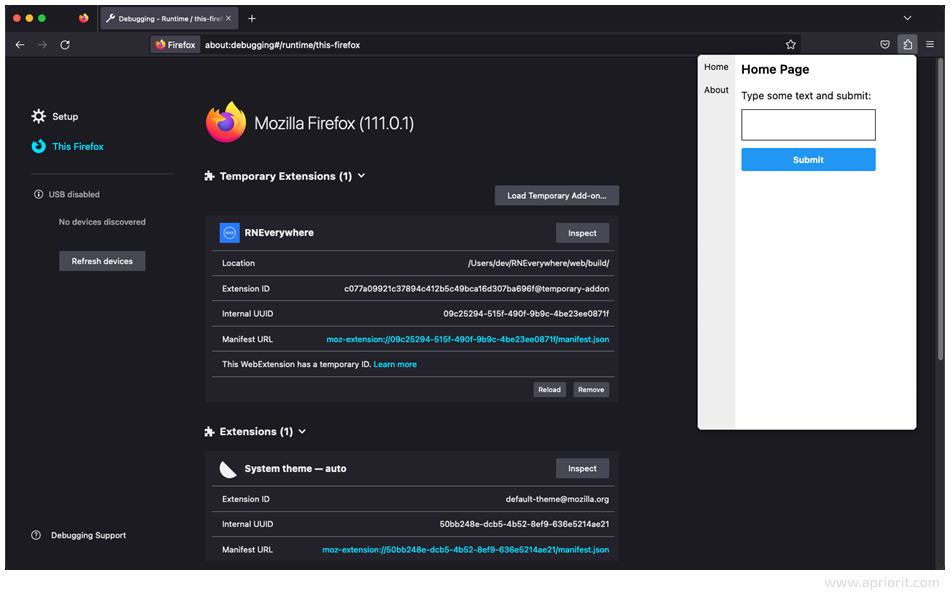950x600 pixels.
Task: Click the RNEverywhere Internal UUID value
Action: 526,314
